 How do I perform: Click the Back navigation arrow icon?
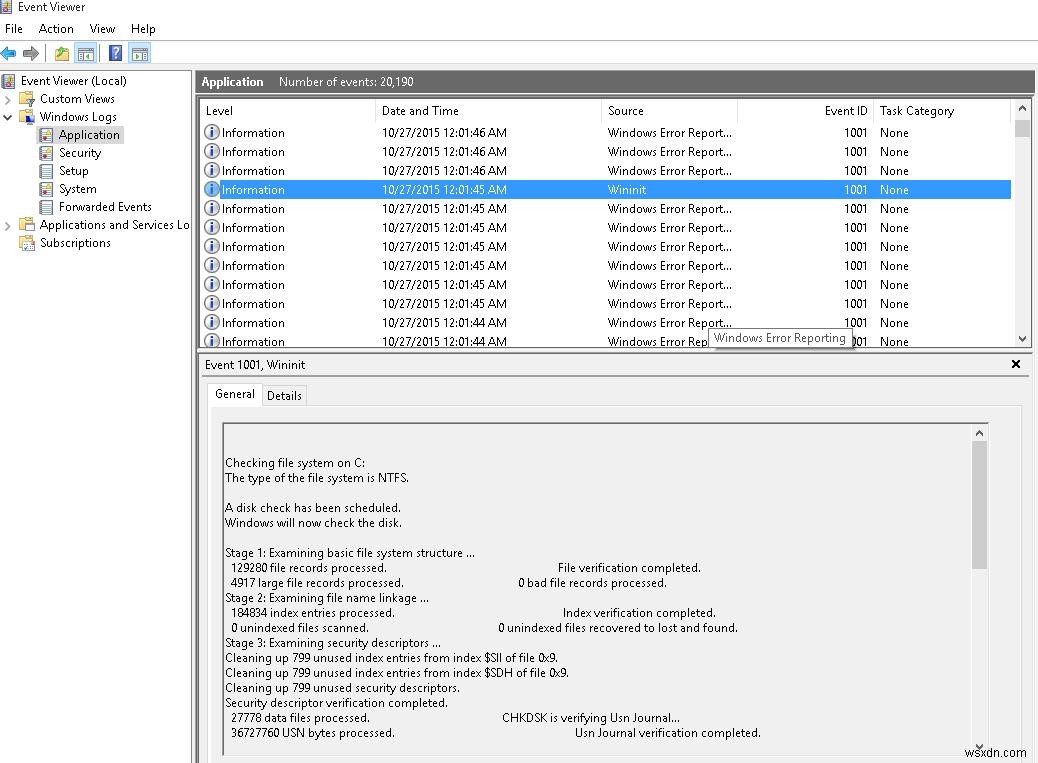click(10, 53)
